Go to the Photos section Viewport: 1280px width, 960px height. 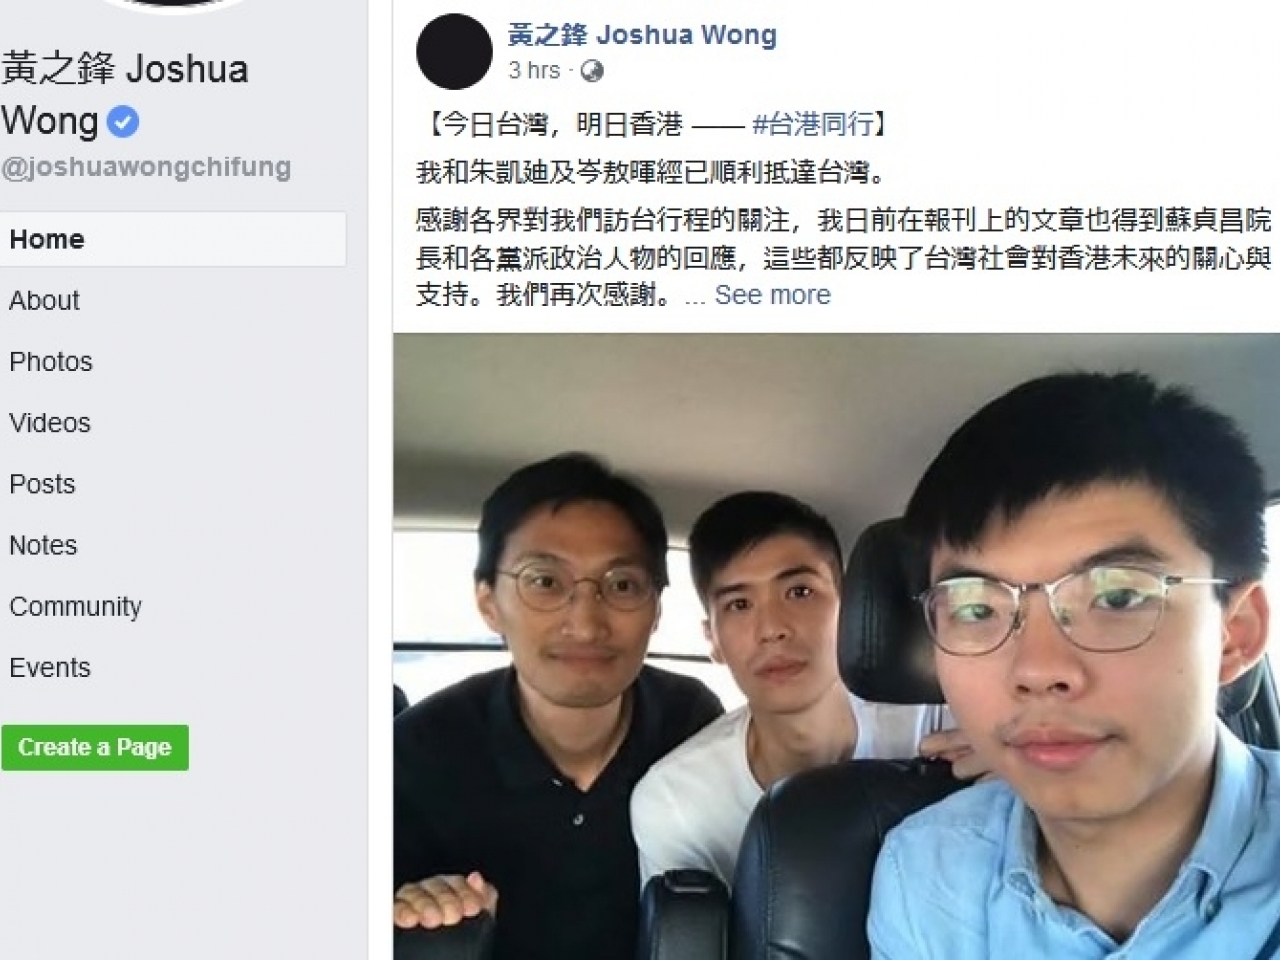pos(51,361)
